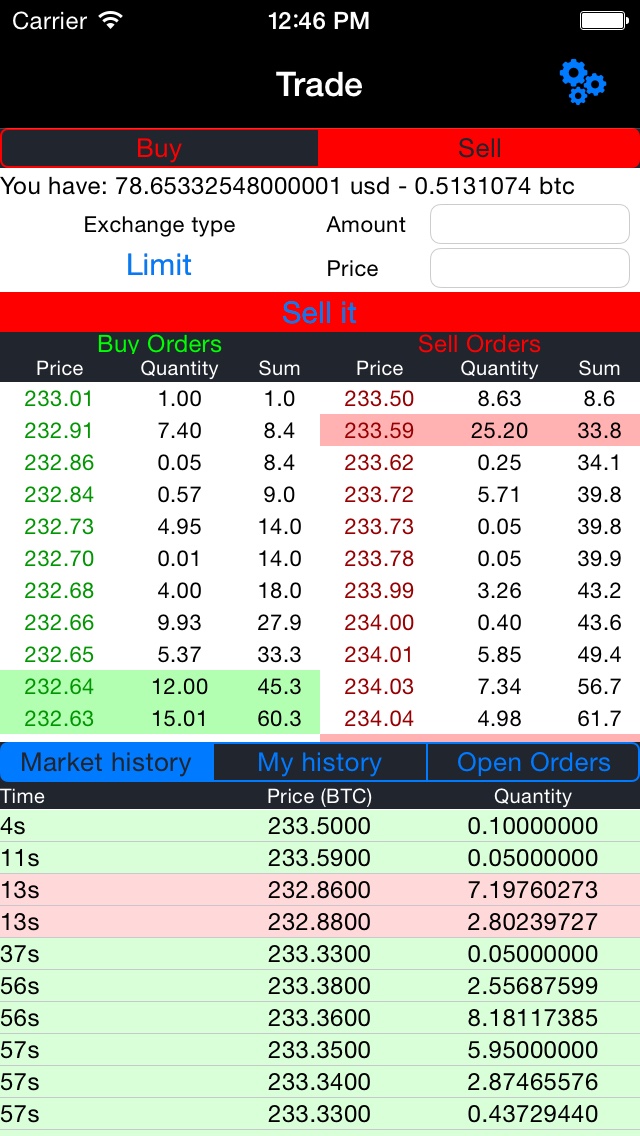Screen dimensions: 640x1136
Task: Select the Sell segment
Action: tap(479, 148)
